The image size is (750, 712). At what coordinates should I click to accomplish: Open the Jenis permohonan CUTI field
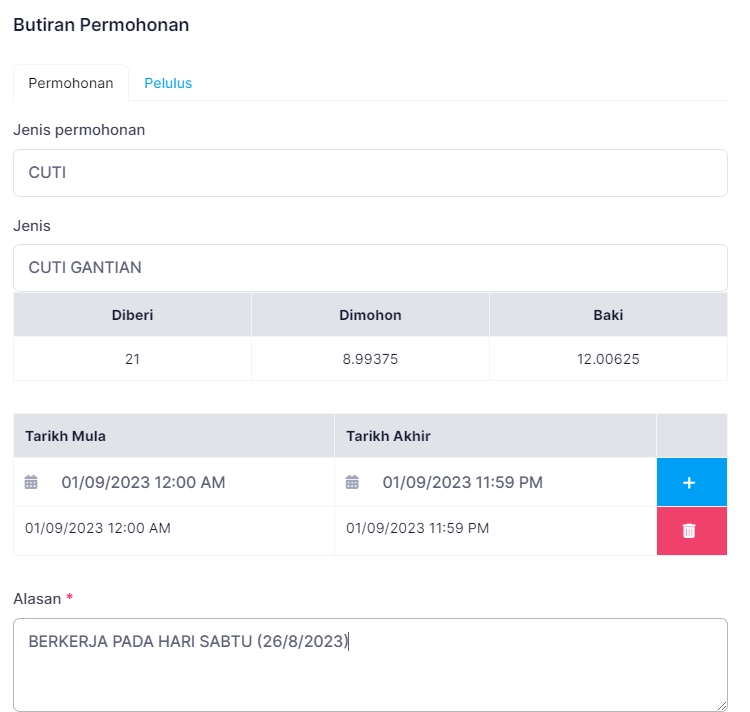pos(370,173)
